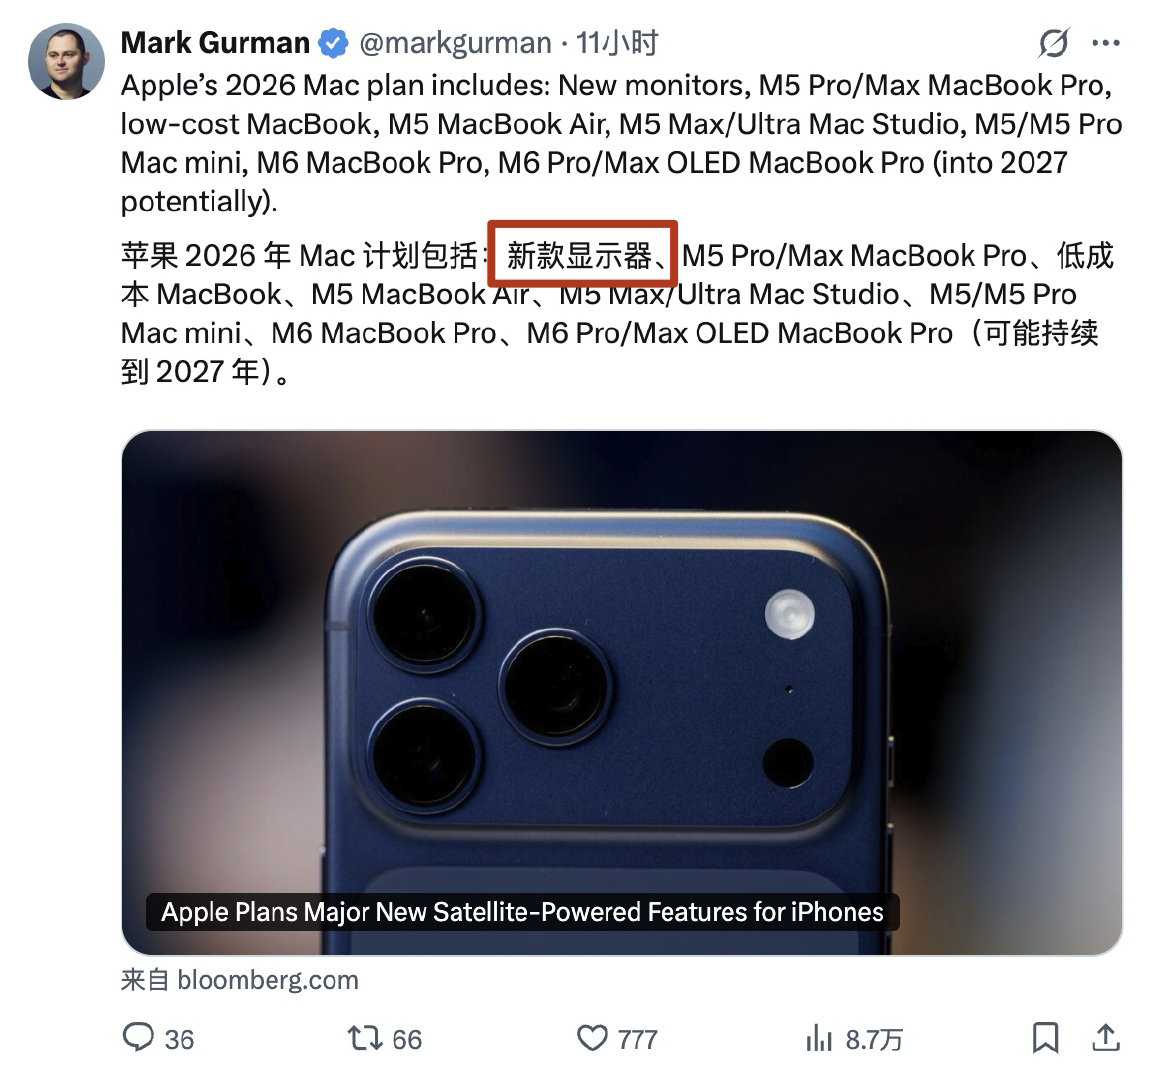Open the @markgurman handle link

(455, 43)
